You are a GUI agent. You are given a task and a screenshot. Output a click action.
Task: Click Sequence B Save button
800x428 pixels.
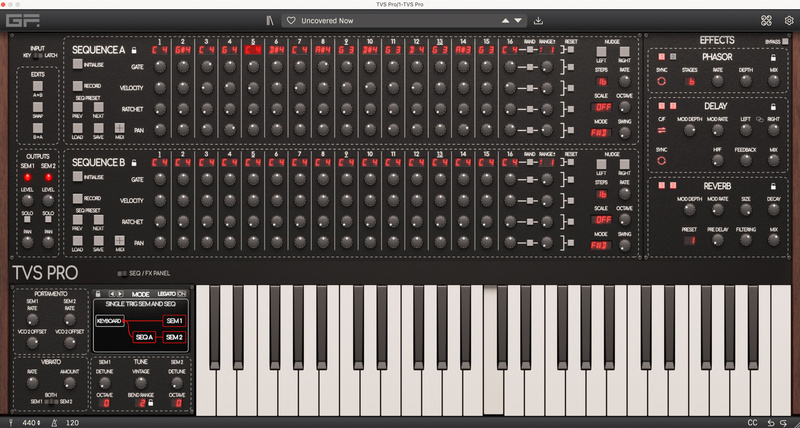point(98,240)
